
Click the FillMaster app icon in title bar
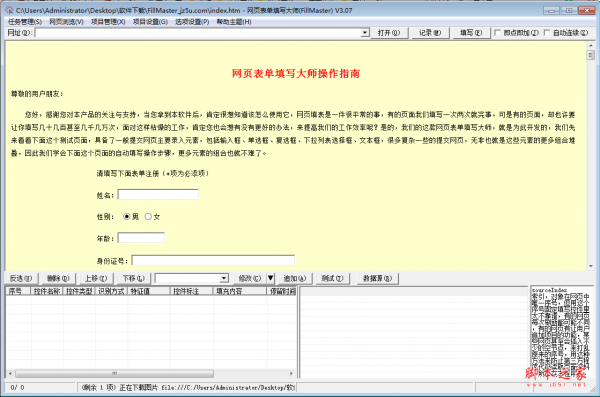tap(10, 10)
